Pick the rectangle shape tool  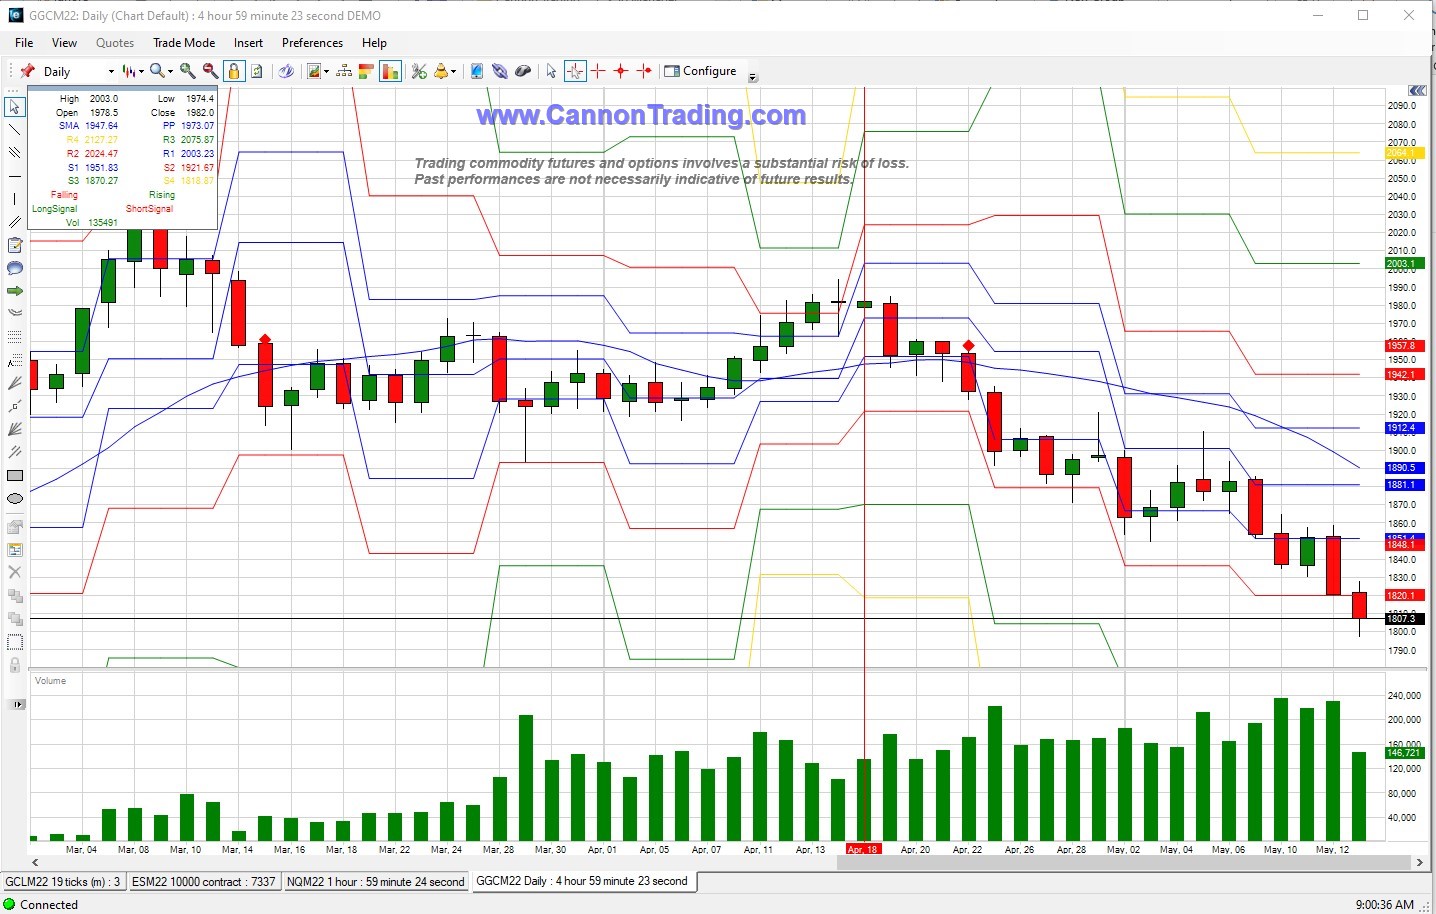(15, 476)
